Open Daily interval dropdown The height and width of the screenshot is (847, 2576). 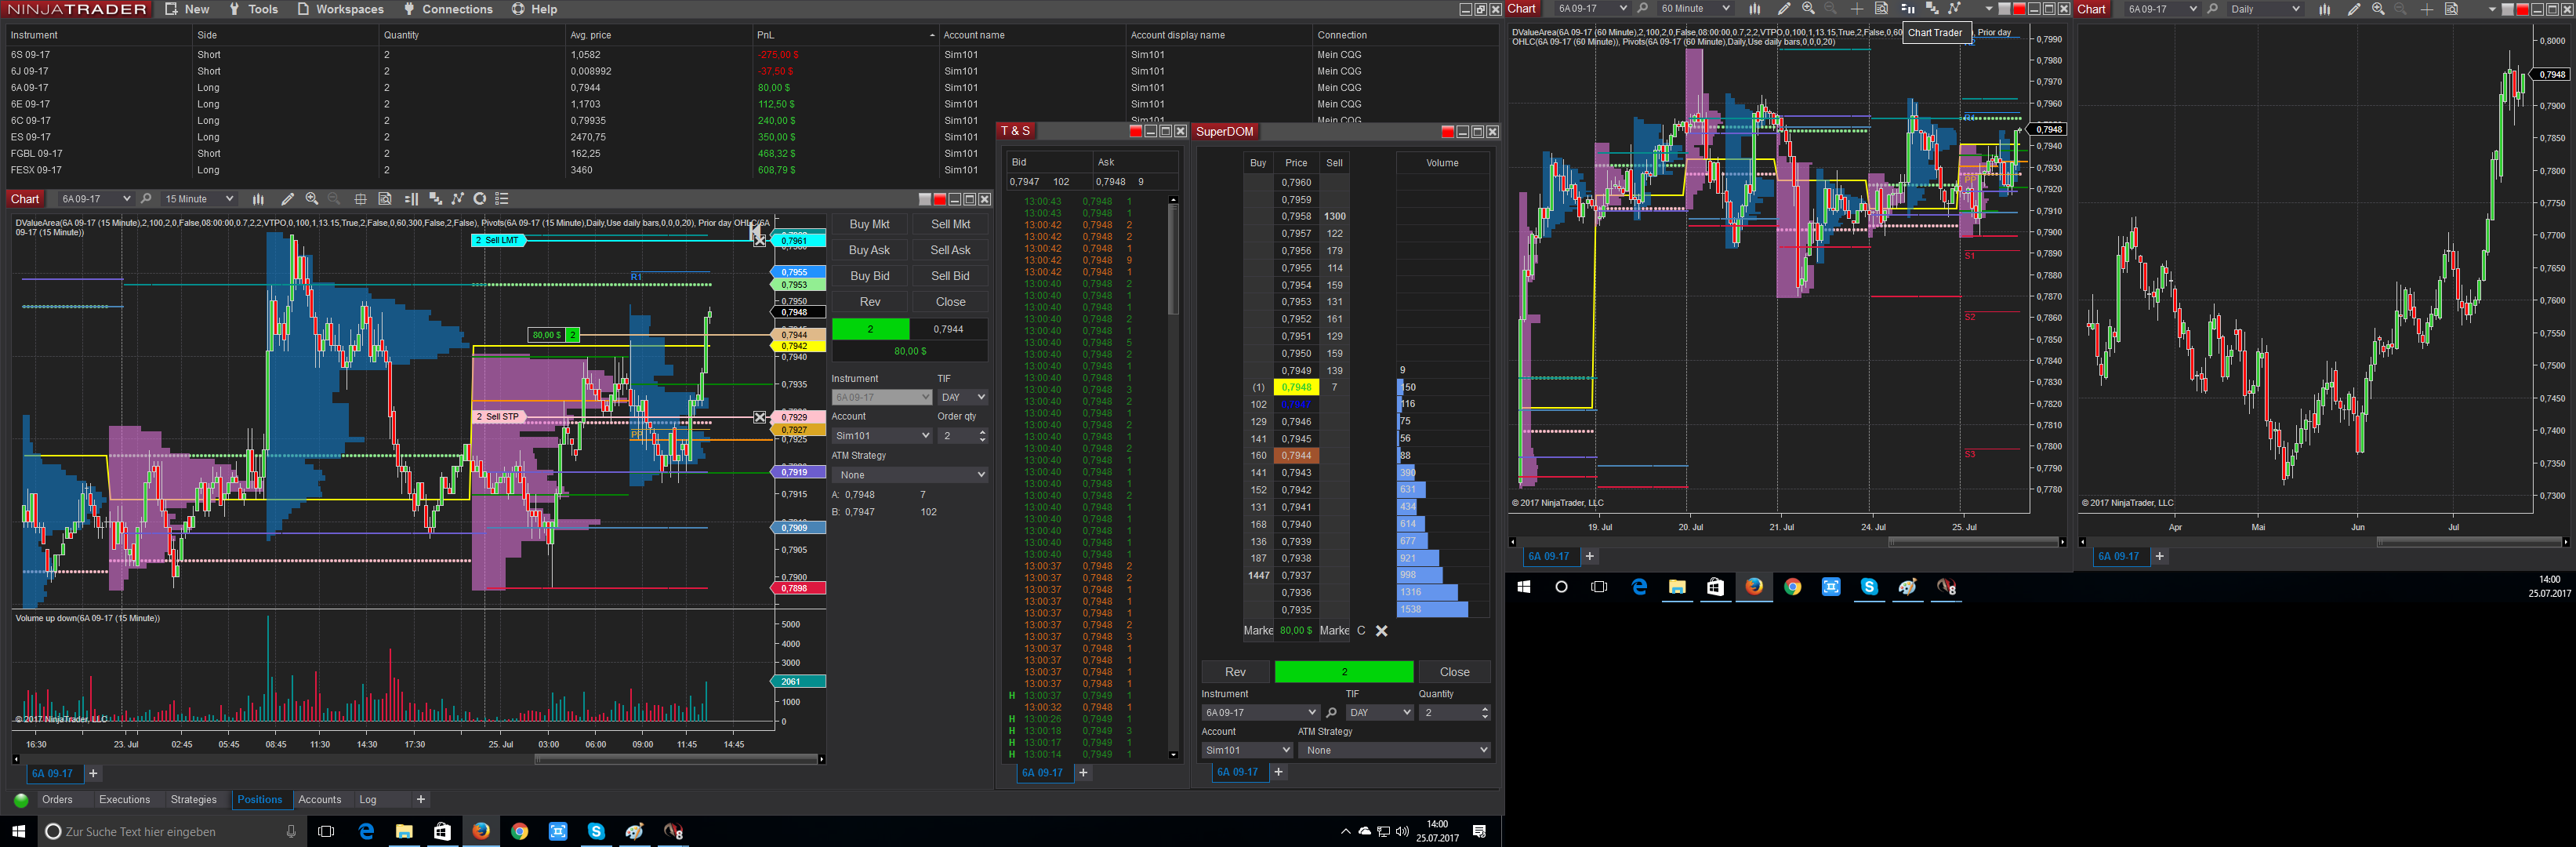click(x=2265, y=9)
